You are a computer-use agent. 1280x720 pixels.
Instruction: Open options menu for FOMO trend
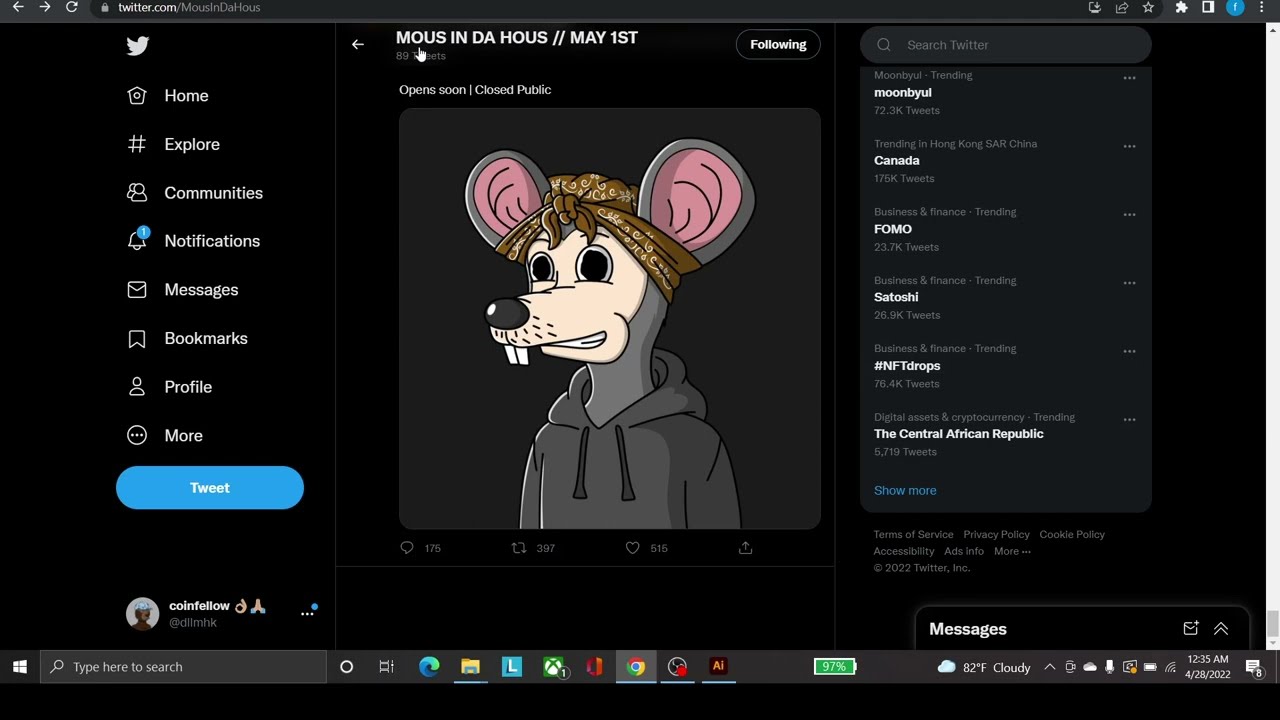click(x=1129, y=214)
